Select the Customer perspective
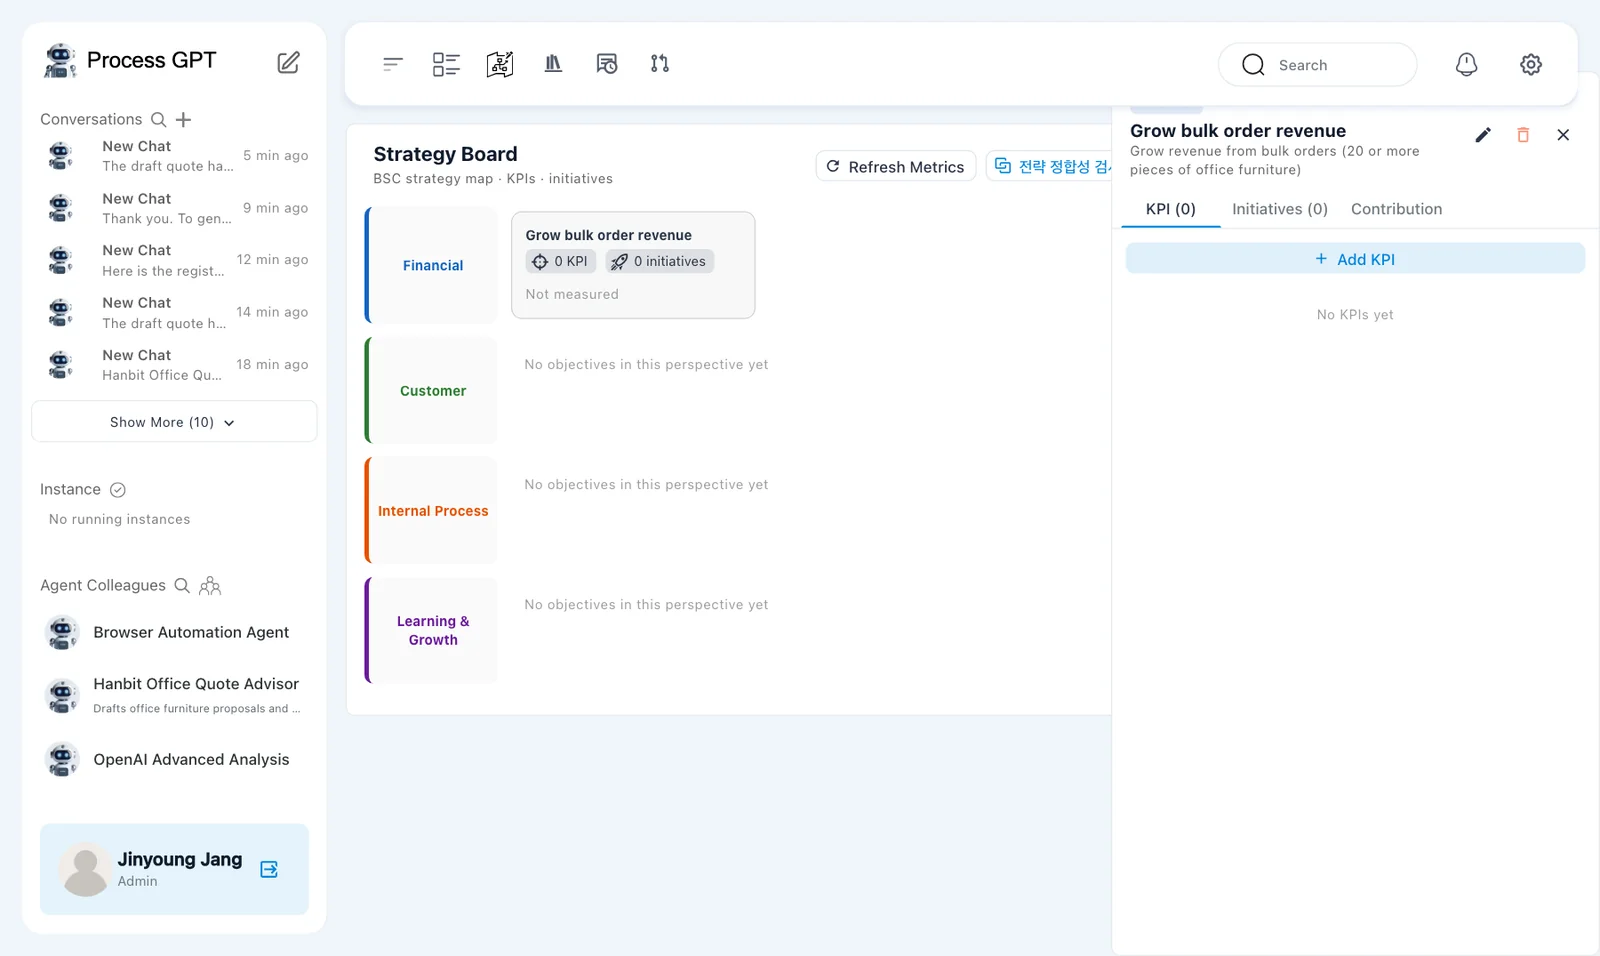 click(431, 391)
